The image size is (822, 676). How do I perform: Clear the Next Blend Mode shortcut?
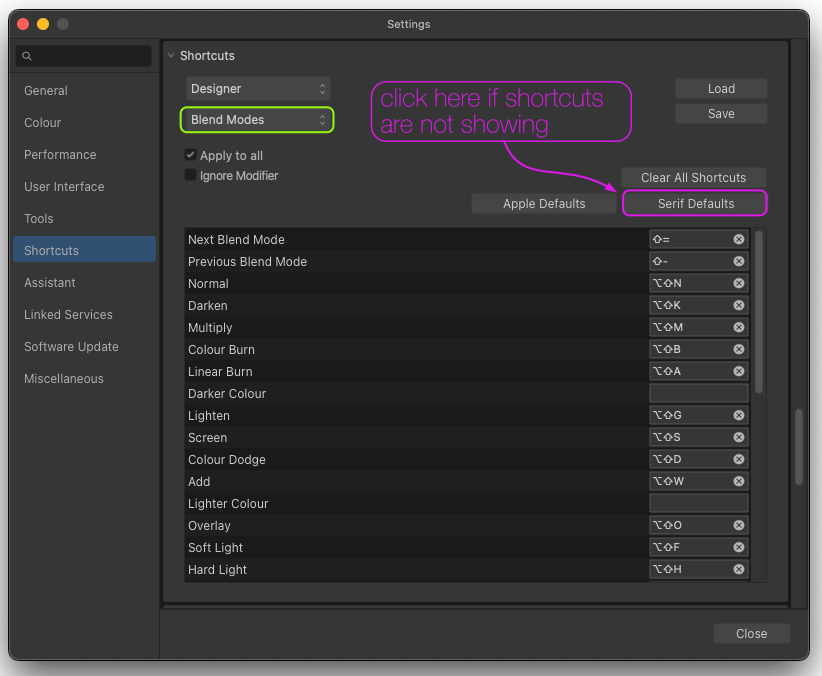click(x=738, y=239)
